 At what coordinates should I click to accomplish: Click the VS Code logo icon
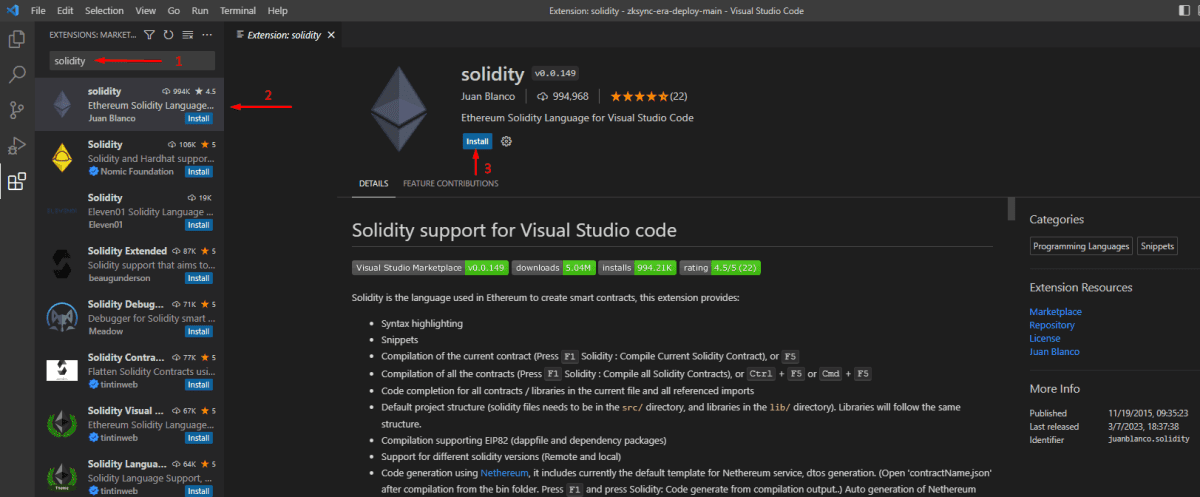[12, 10]
